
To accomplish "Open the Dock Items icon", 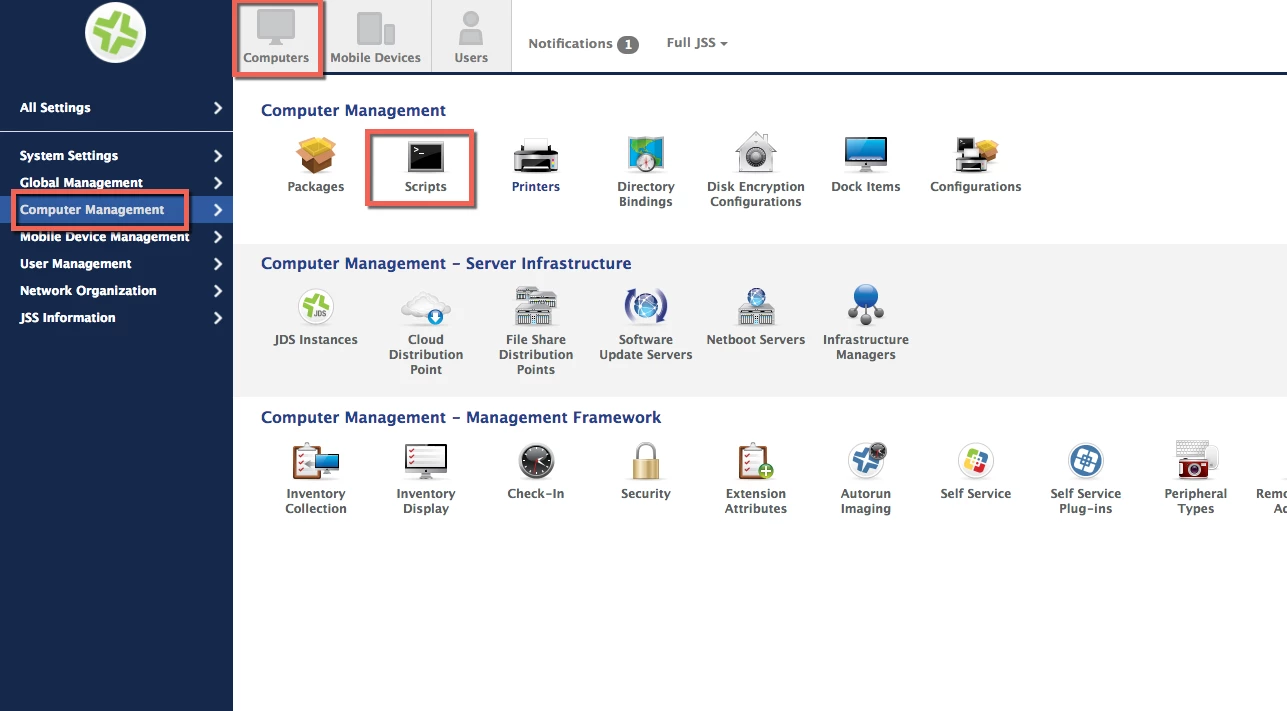I will coord(866,156).
